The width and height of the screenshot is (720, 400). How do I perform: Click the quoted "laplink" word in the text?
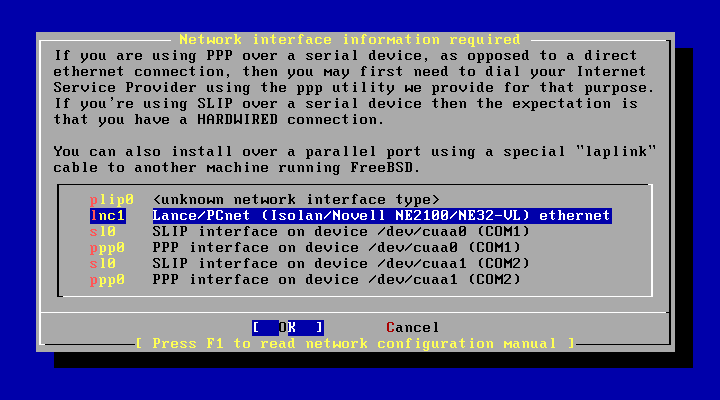[x=616, y=152]
